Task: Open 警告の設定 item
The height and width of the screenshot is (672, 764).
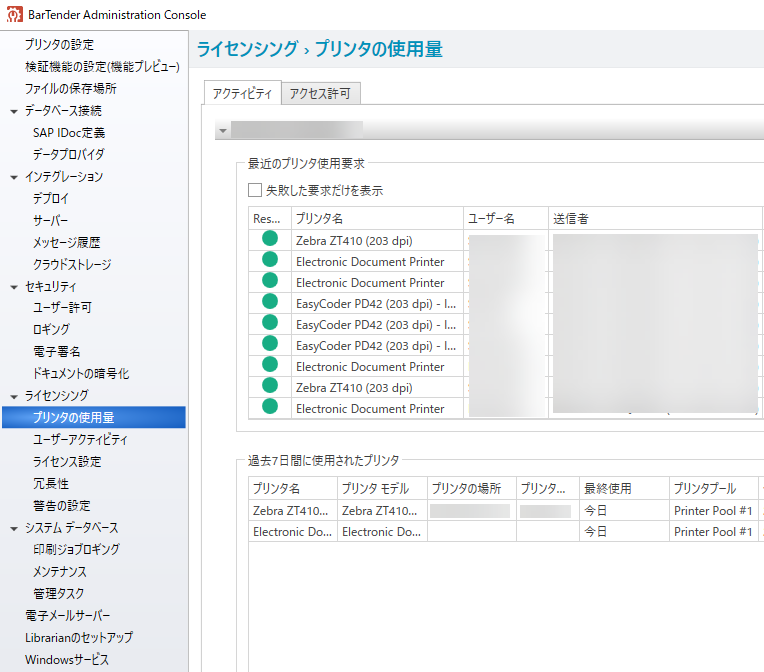Action: 62,505
